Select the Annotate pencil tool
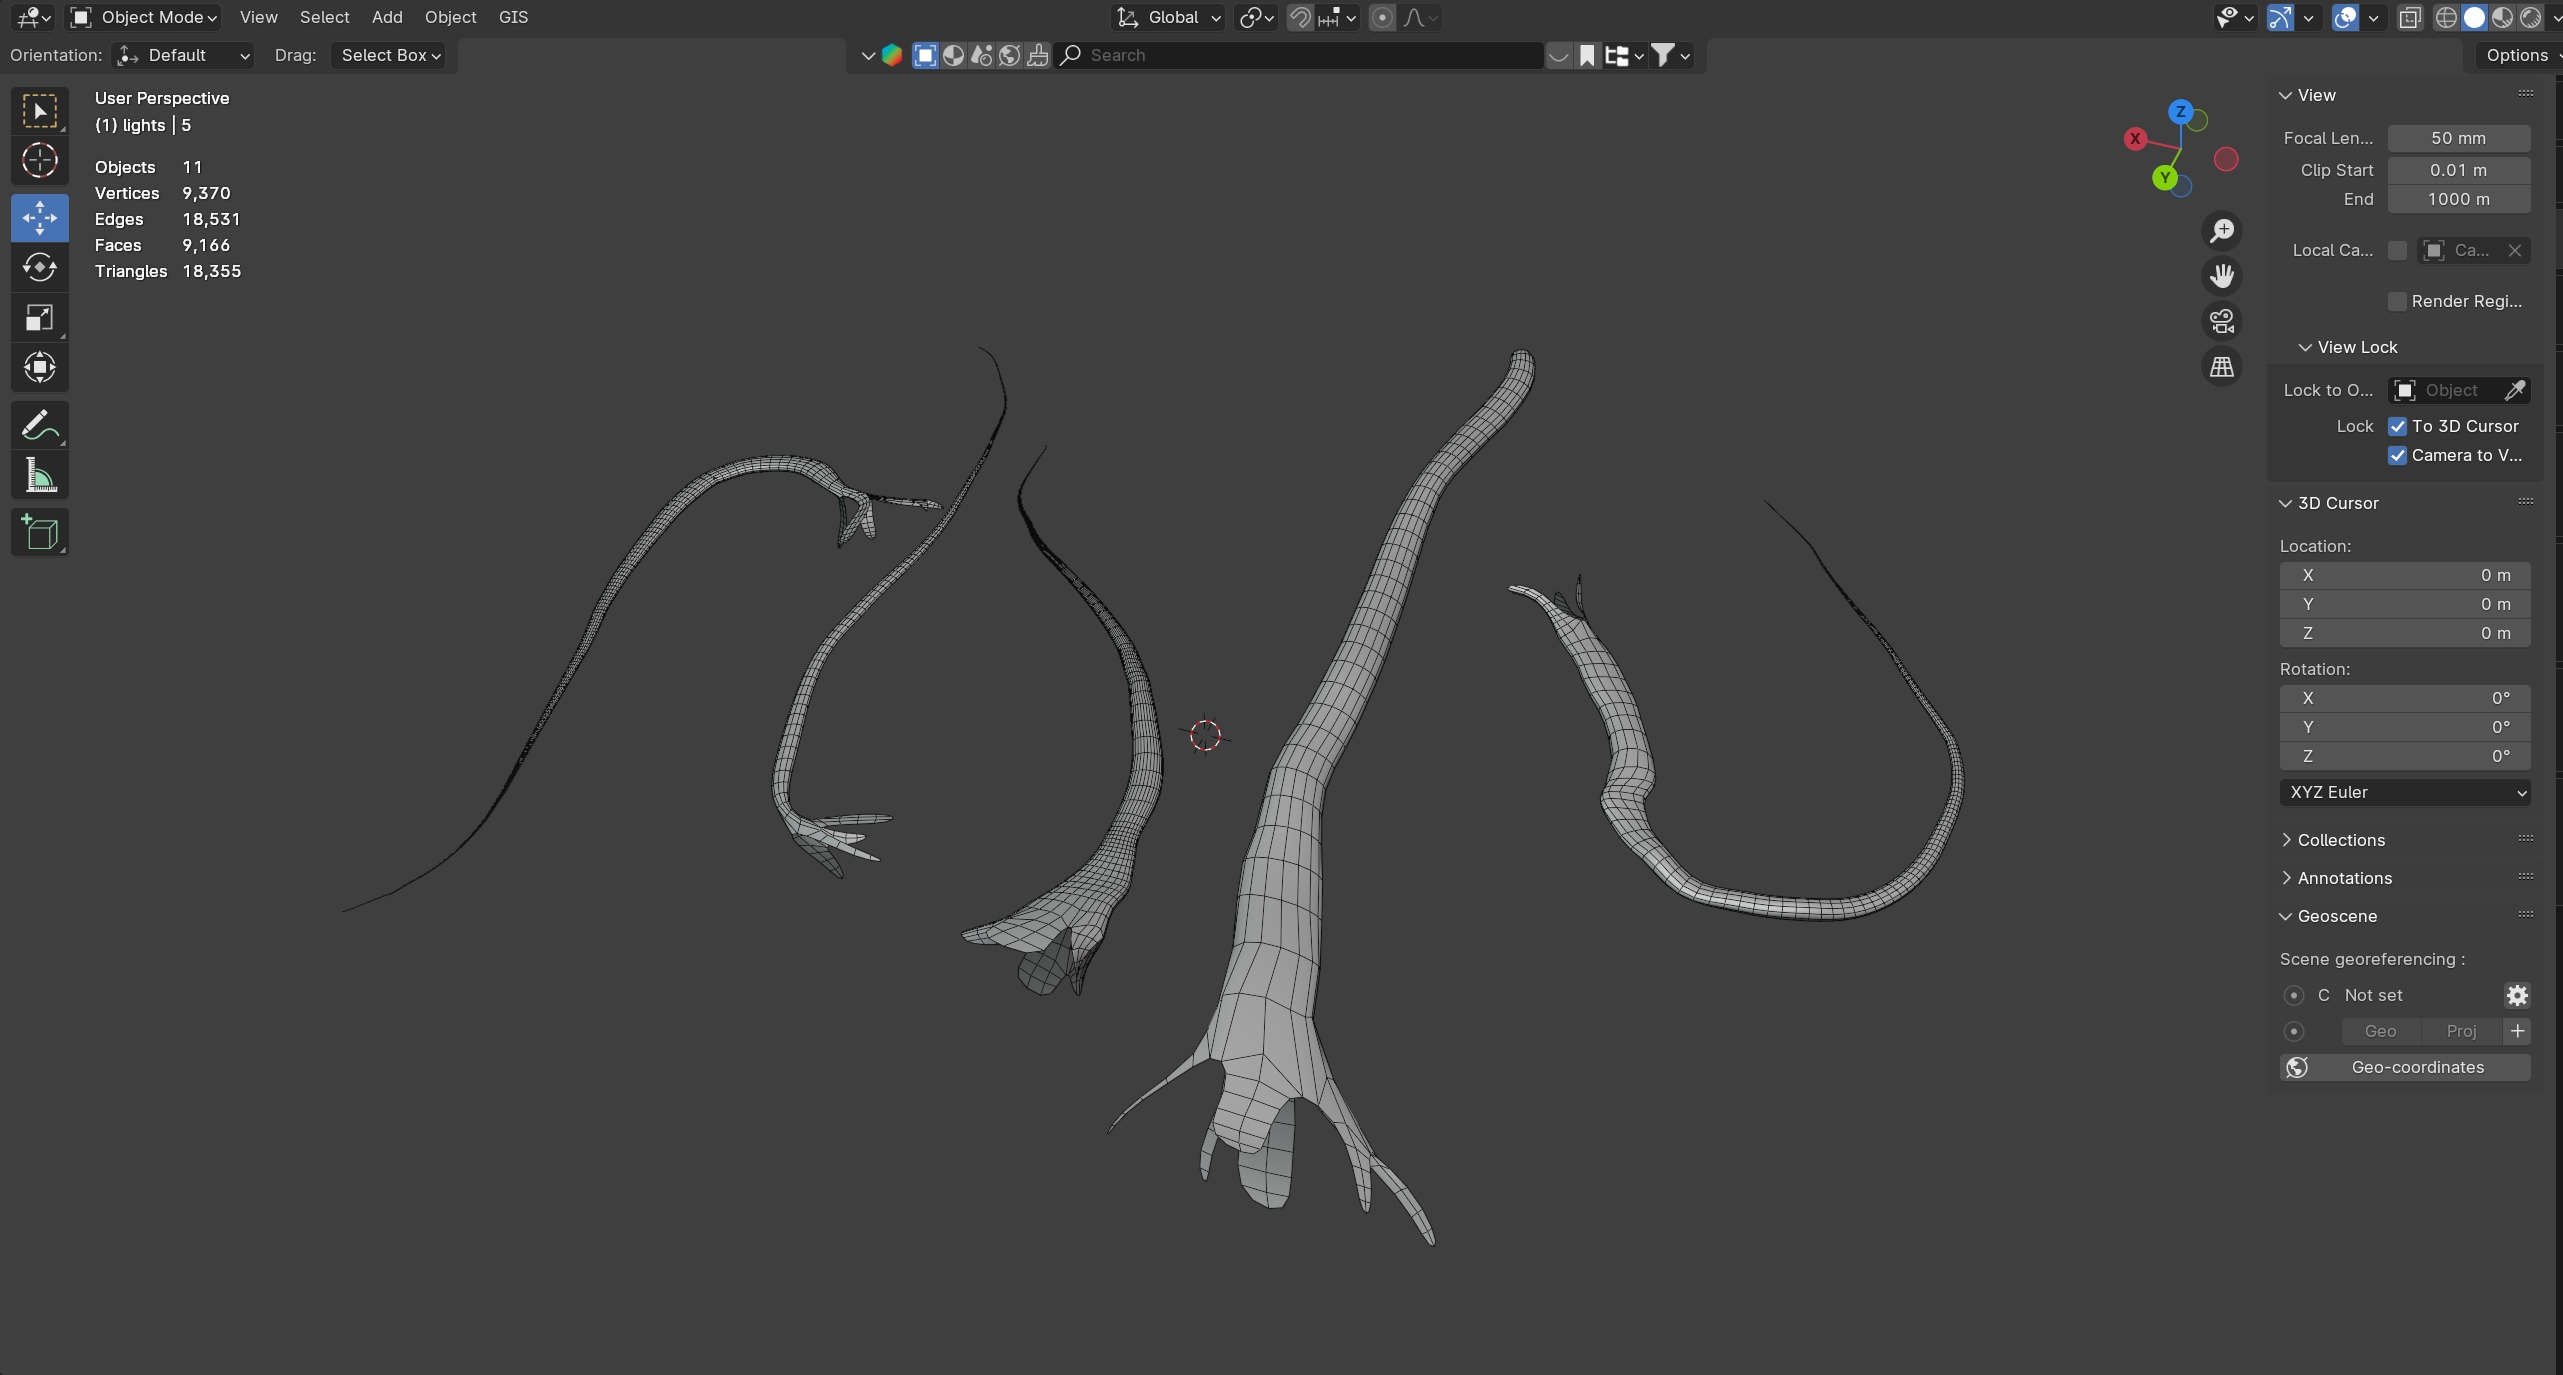2563x1375 pixels. coord(40,425)
